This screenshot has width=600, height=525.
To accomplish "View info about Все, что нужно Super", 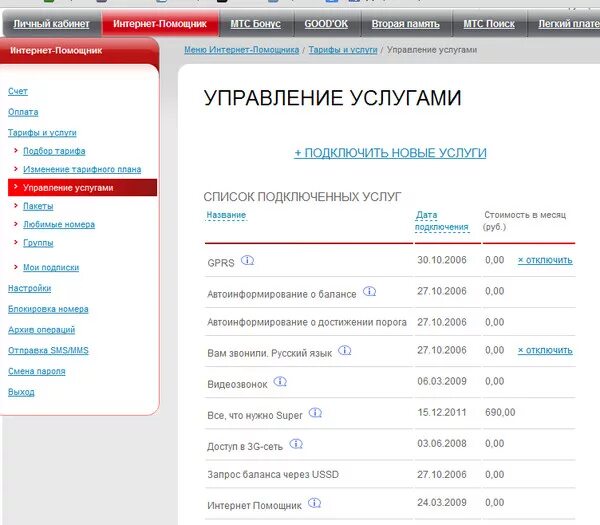I will [315, 412].
